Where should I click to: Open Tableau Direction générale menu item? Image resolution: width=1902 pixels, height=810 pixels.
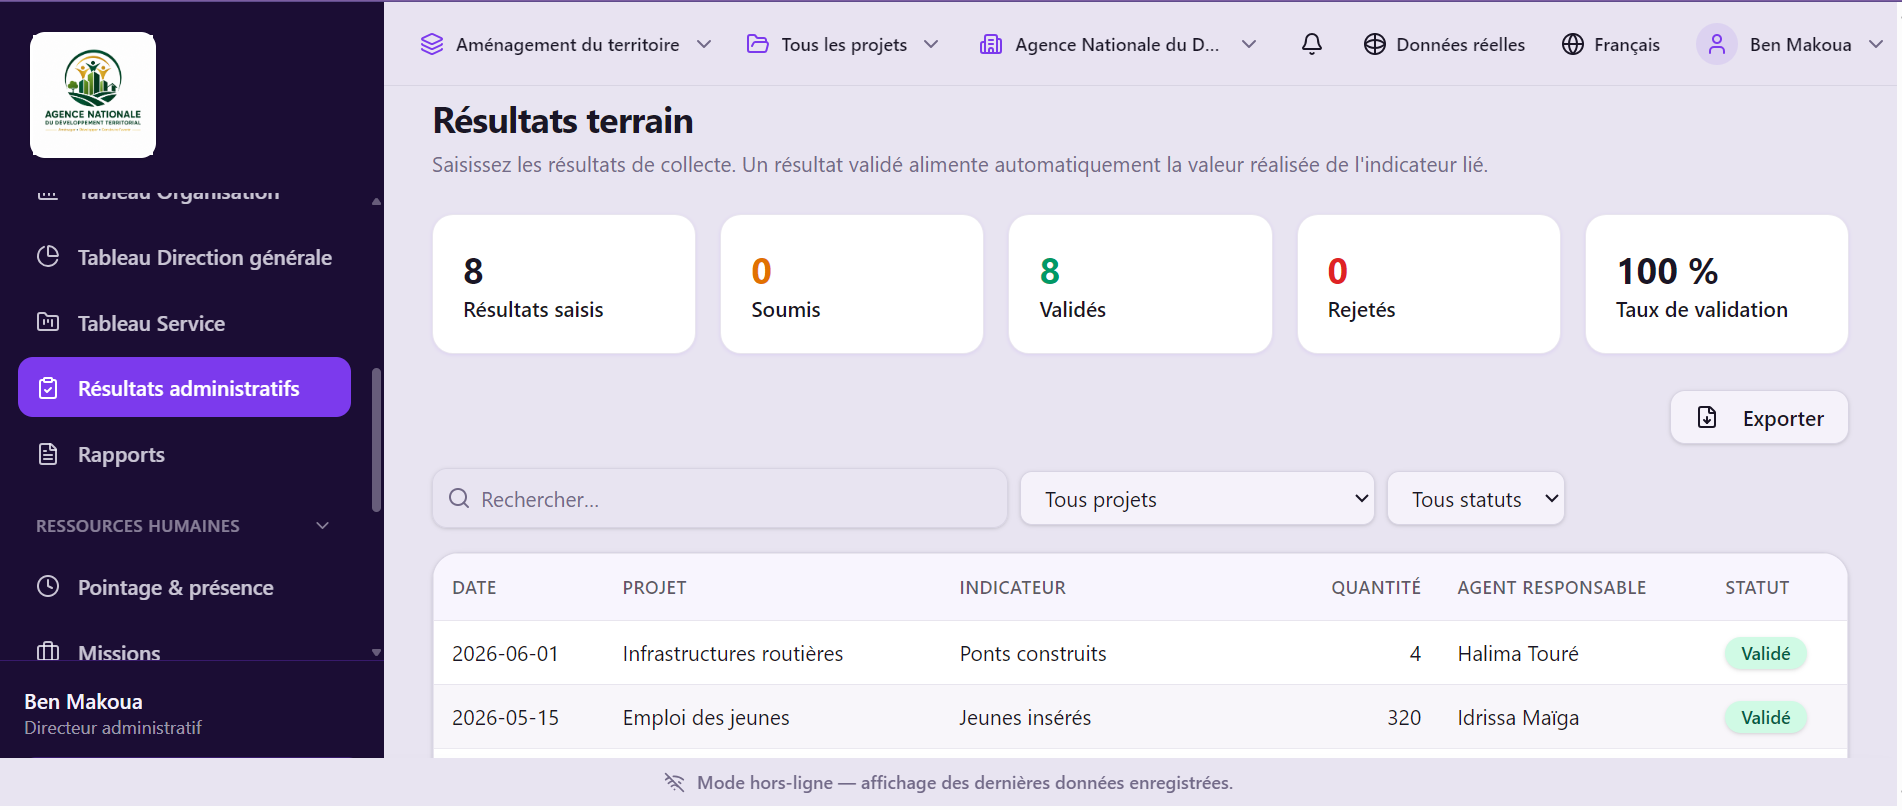click(184, 257)
